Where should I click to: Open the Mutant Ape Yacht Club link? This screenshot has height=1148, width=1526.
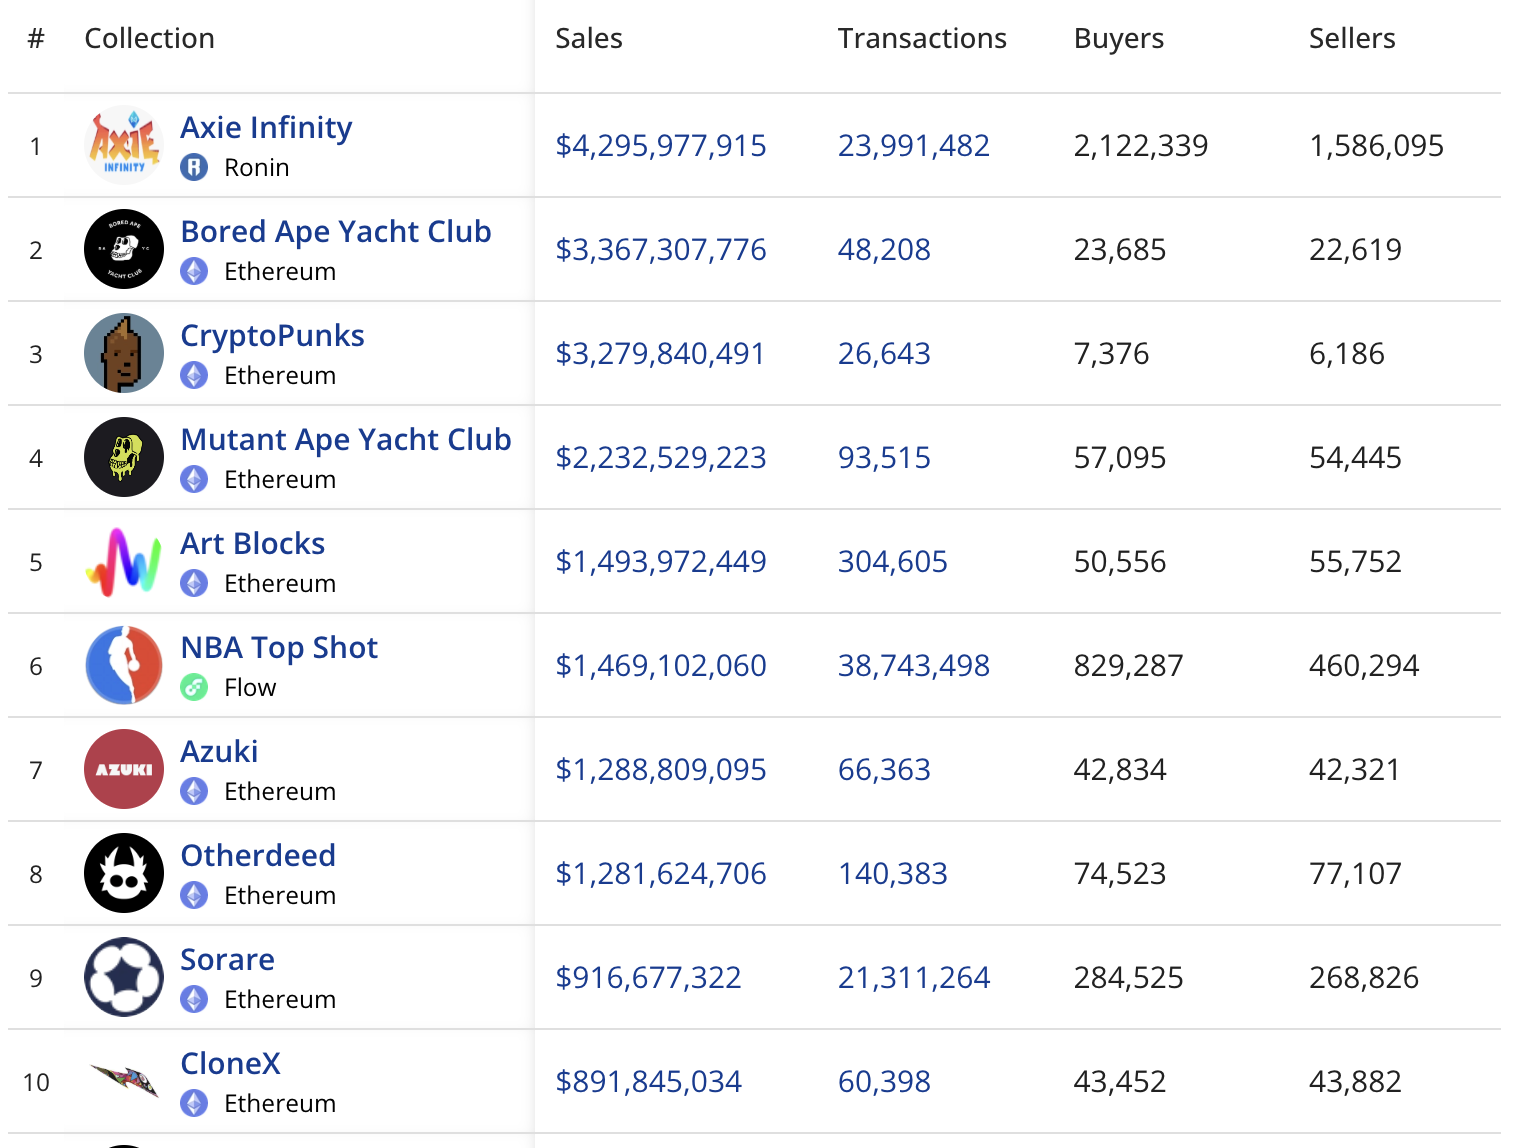(345, 440)
